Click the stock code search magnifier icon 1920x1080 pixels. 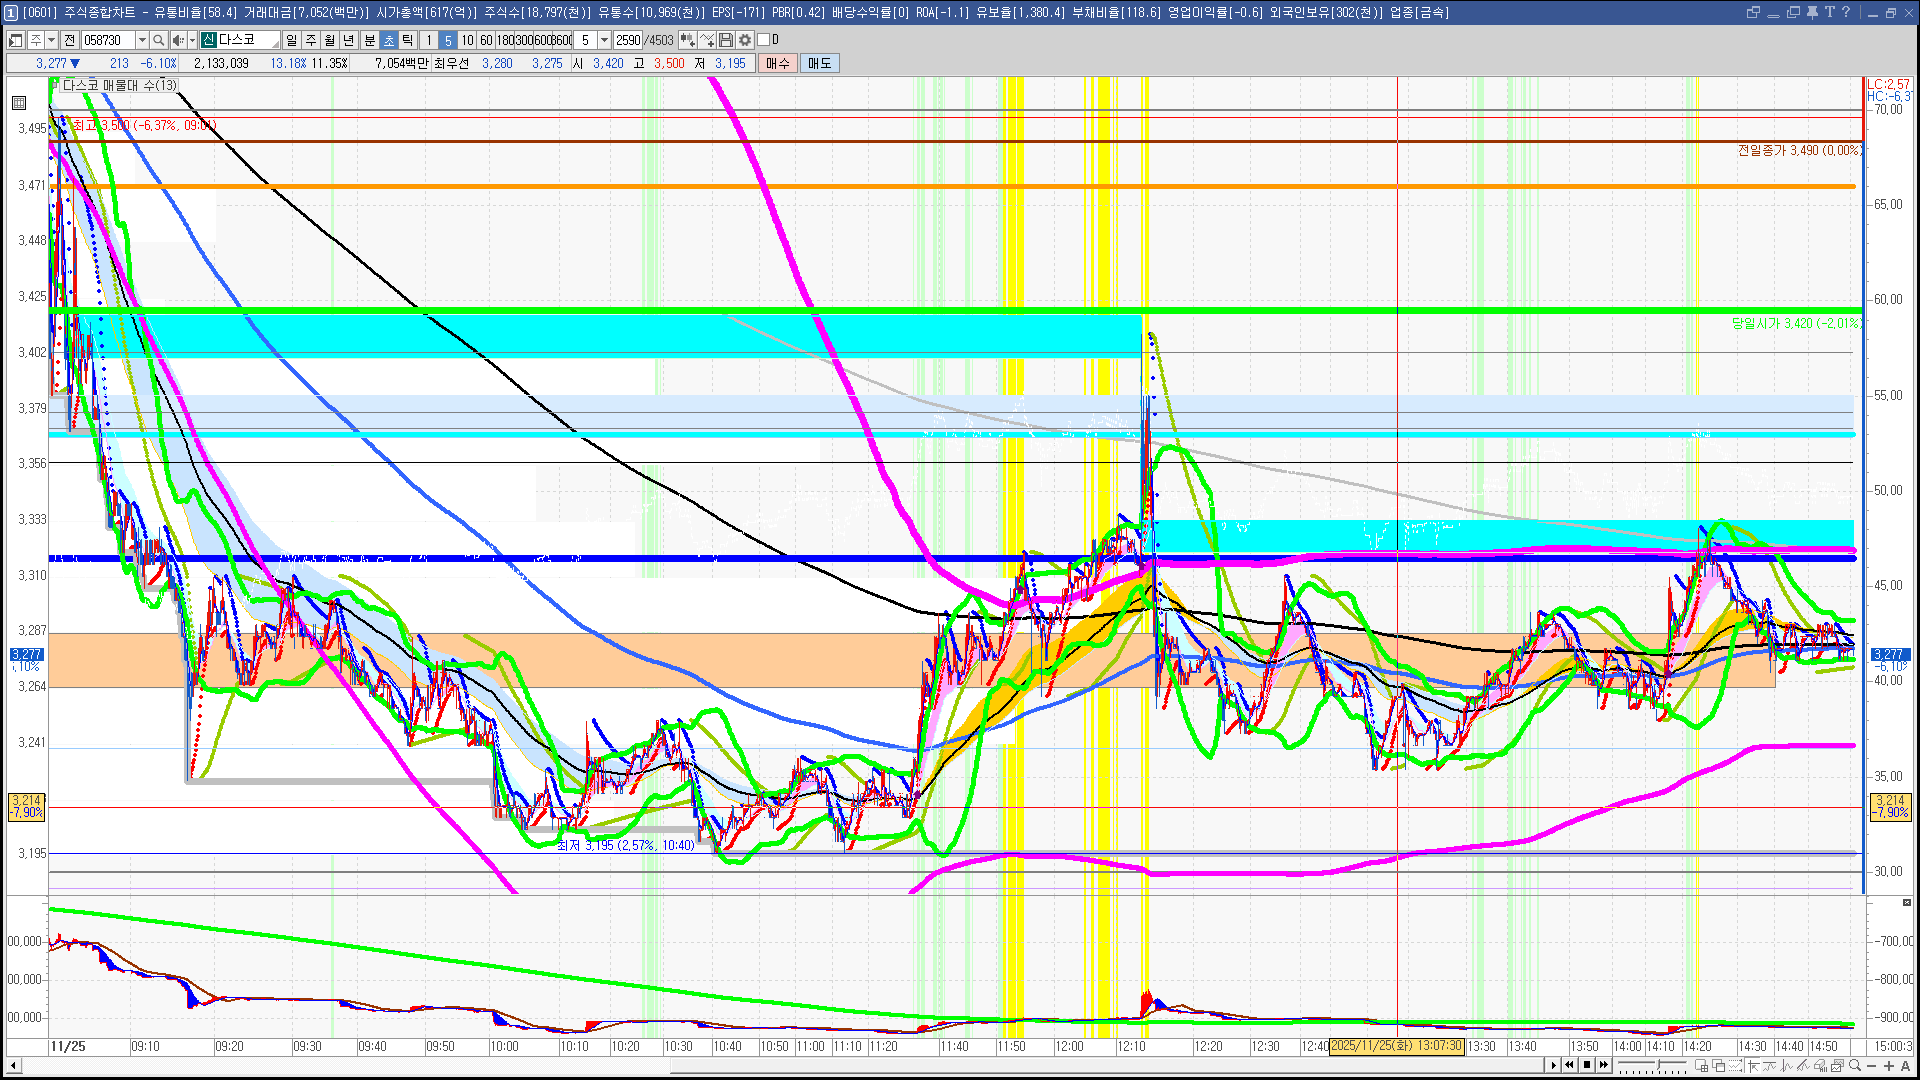[159, 40]
